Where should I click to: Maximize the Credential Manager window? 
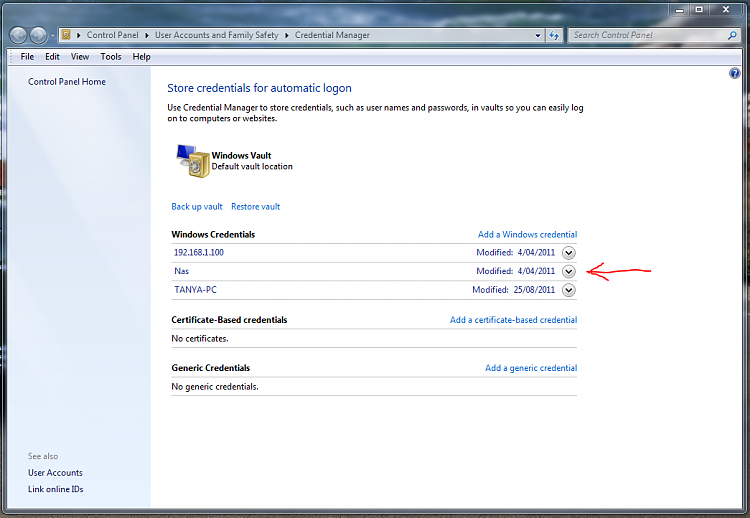point(699,10)
